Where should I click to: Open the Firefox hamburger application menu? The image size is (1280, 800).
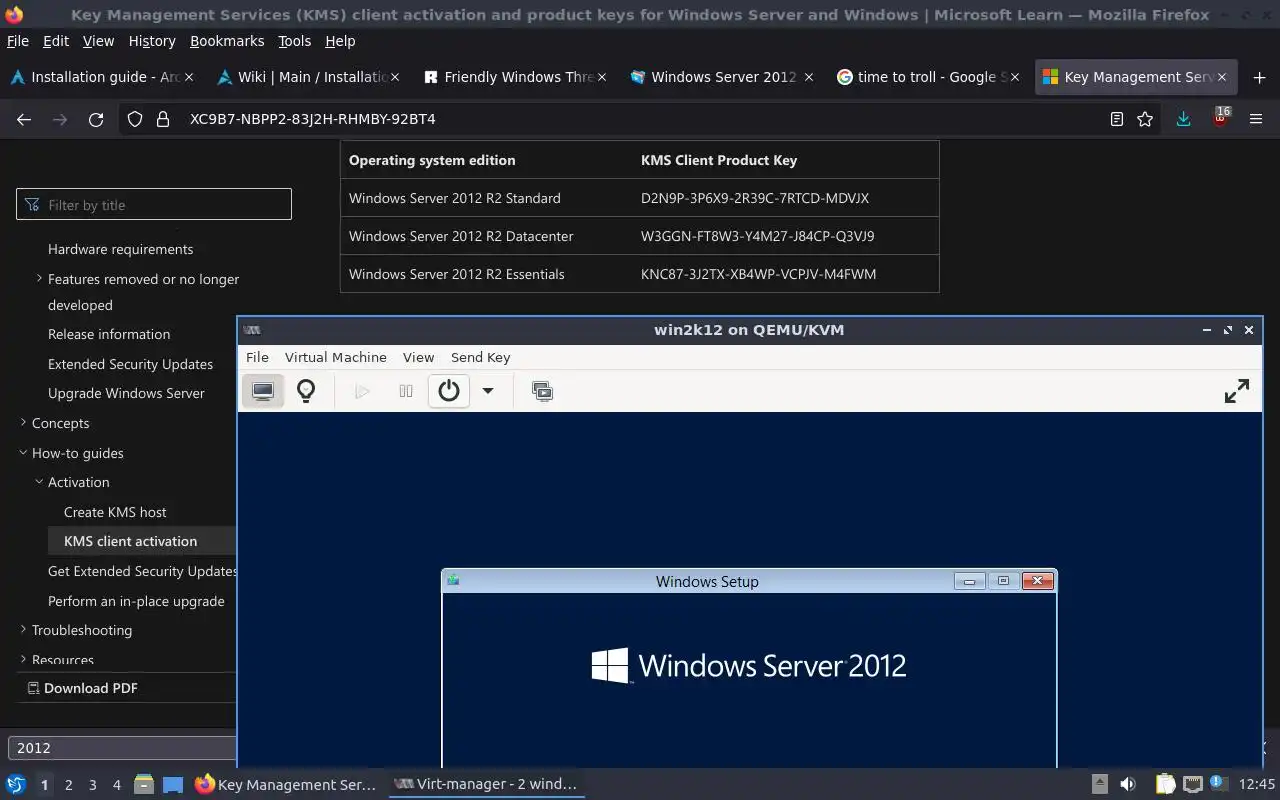[x=1256, y=119]
